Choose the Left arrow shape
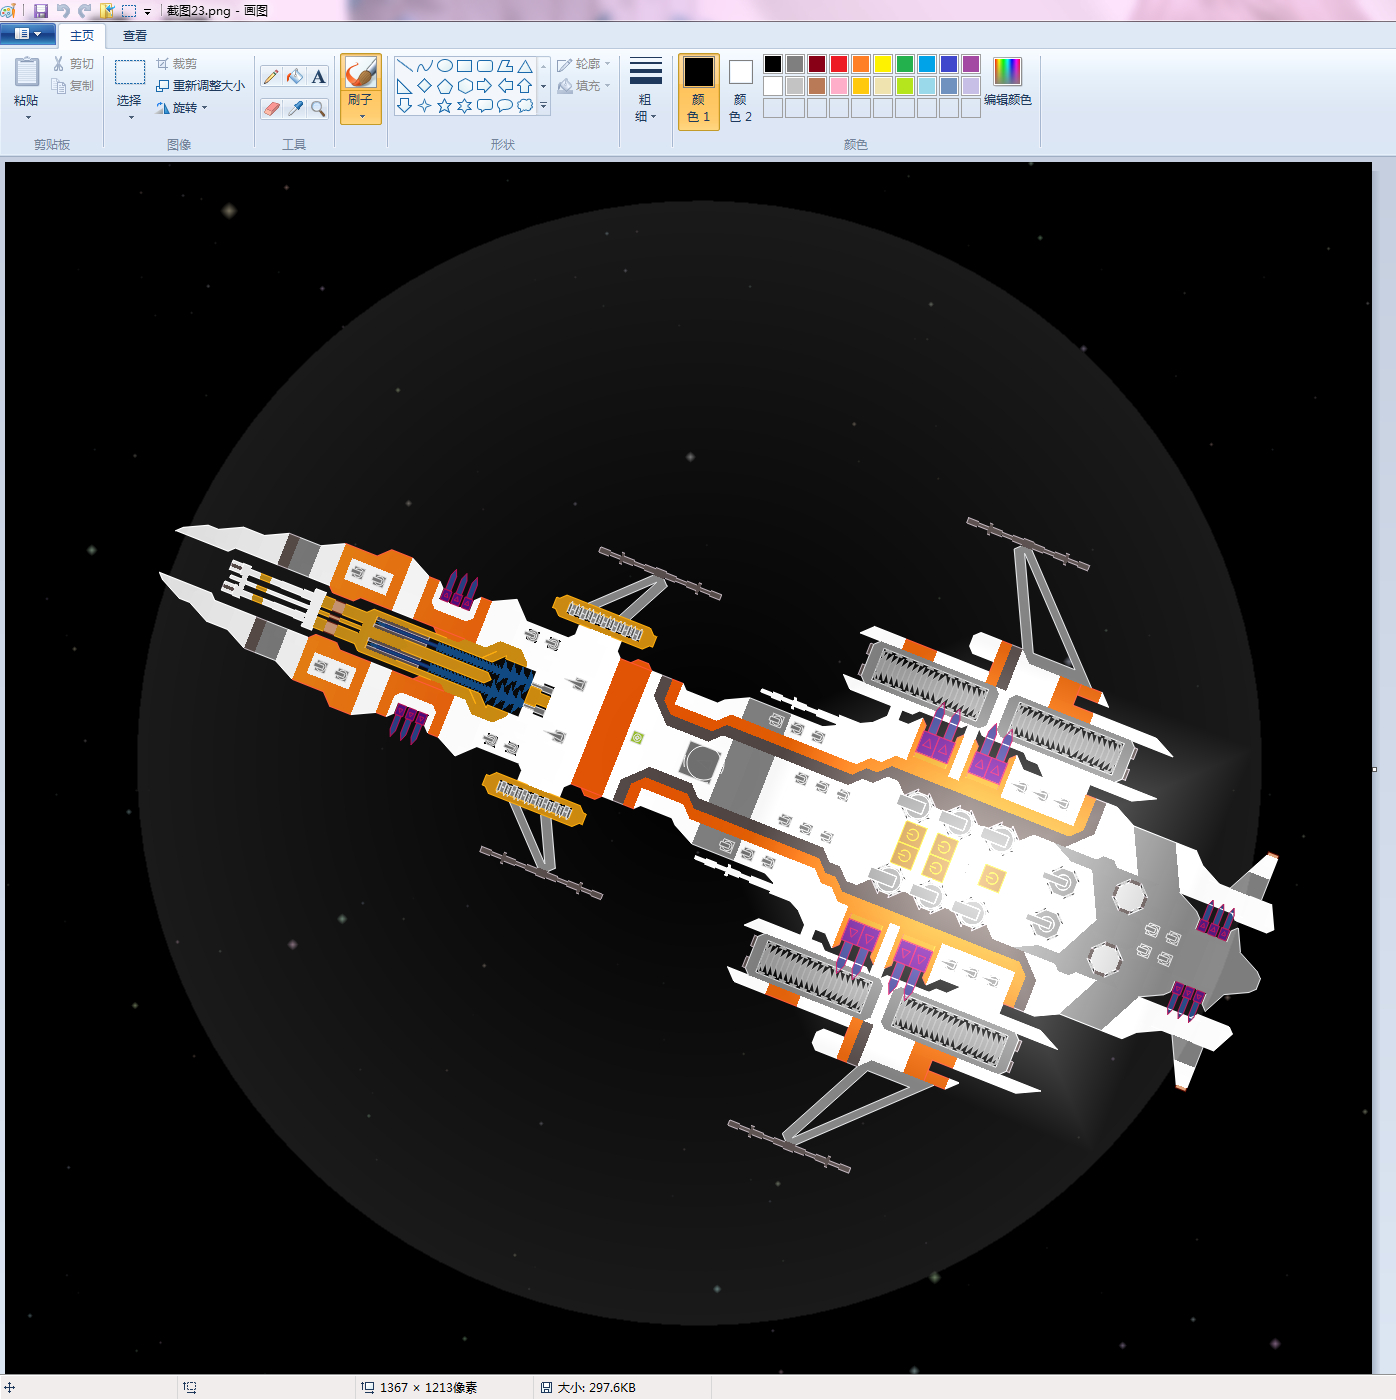The image size is (1396, 1400). coord(505,86)
